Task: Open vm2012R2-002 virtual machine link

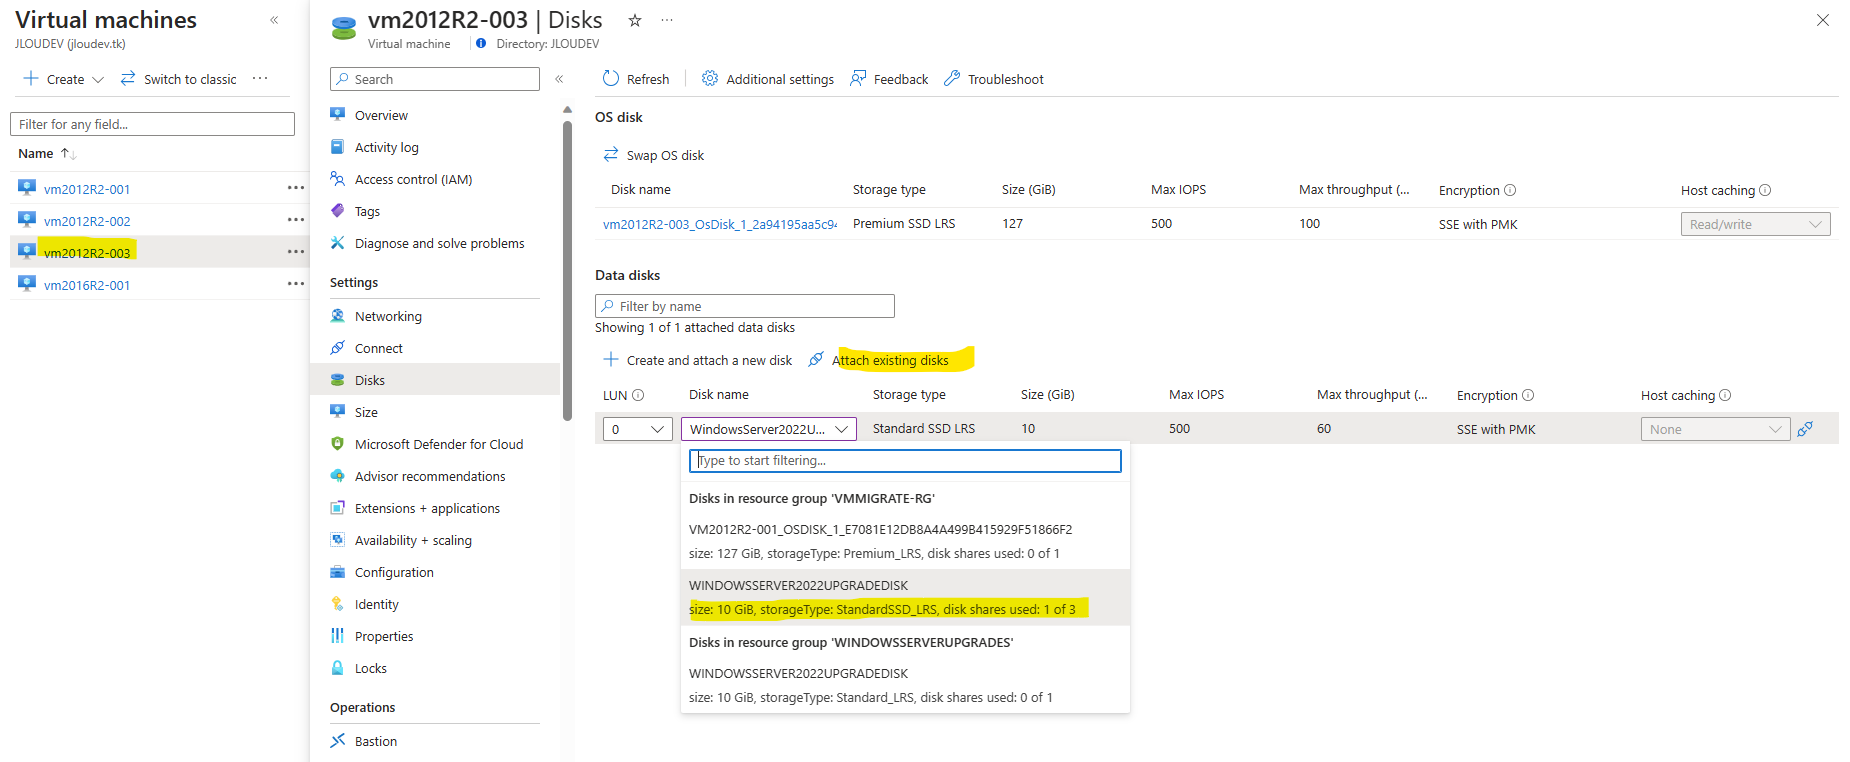Action: pyautogui.click(x=87, y=221)
